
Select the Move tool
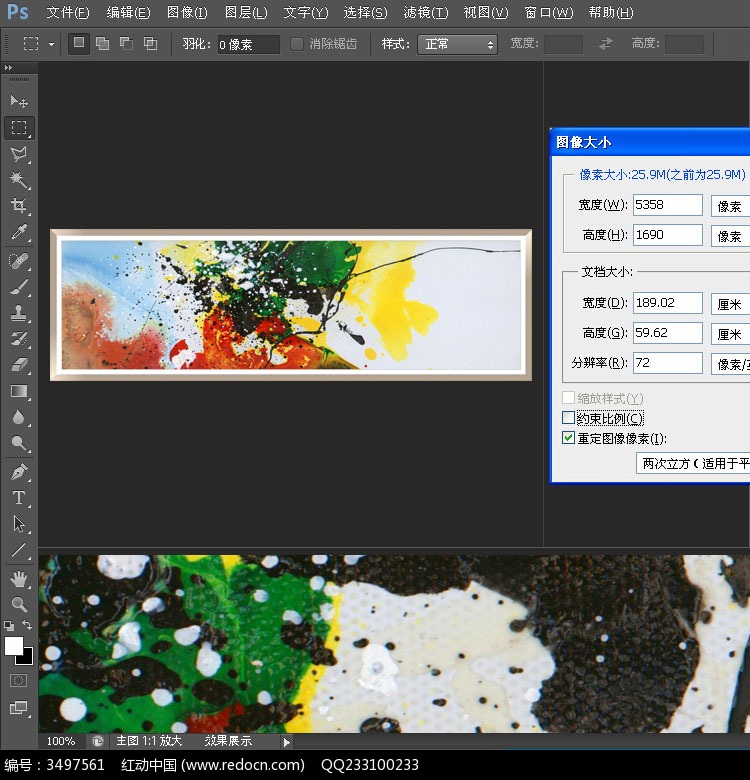pos(19,101)
